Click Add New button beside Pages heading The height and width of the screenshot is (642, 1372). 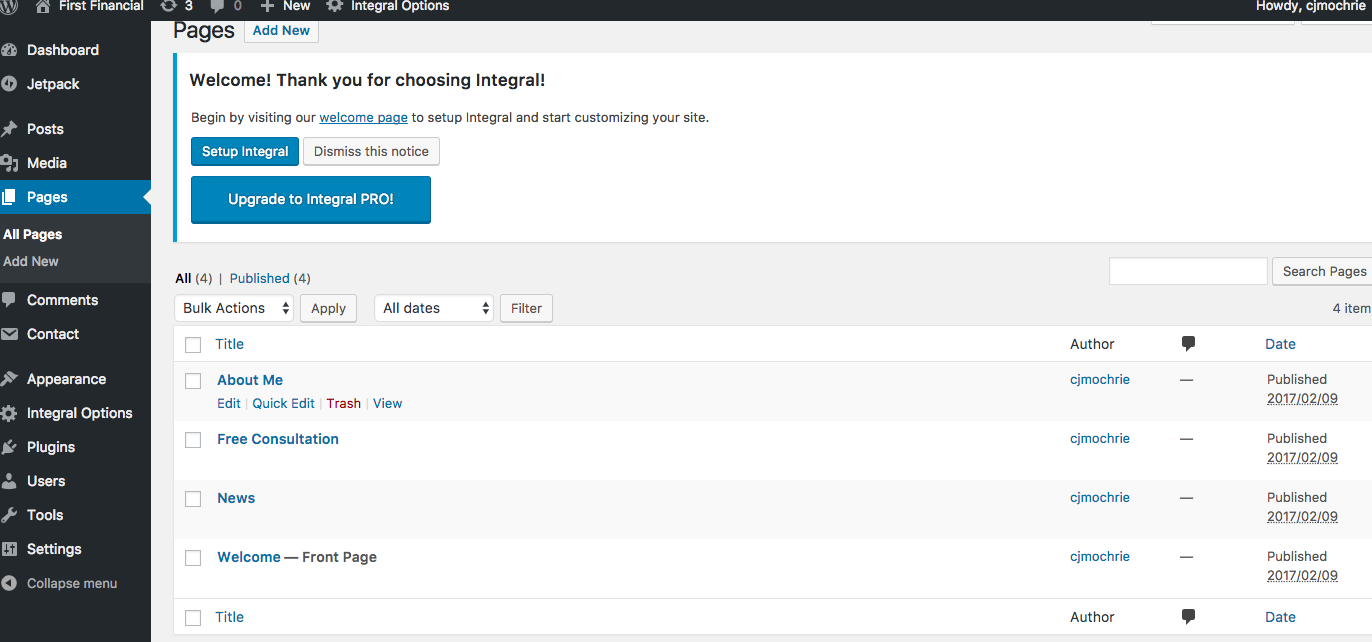(281, 30)
